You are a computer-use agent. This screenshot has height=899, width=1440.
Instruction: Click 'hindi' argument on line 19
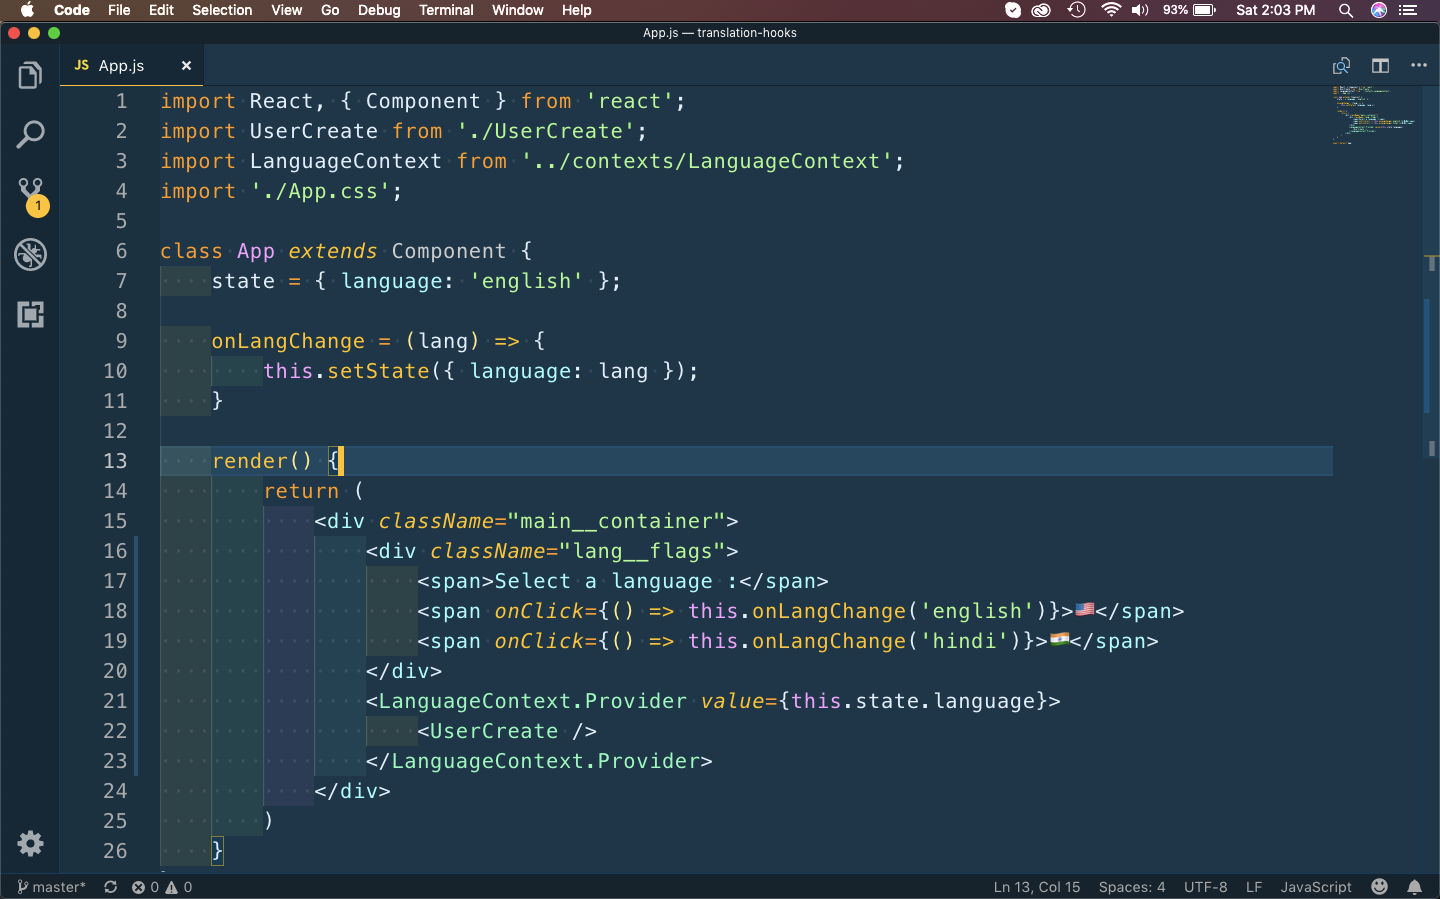coord(964,641)
